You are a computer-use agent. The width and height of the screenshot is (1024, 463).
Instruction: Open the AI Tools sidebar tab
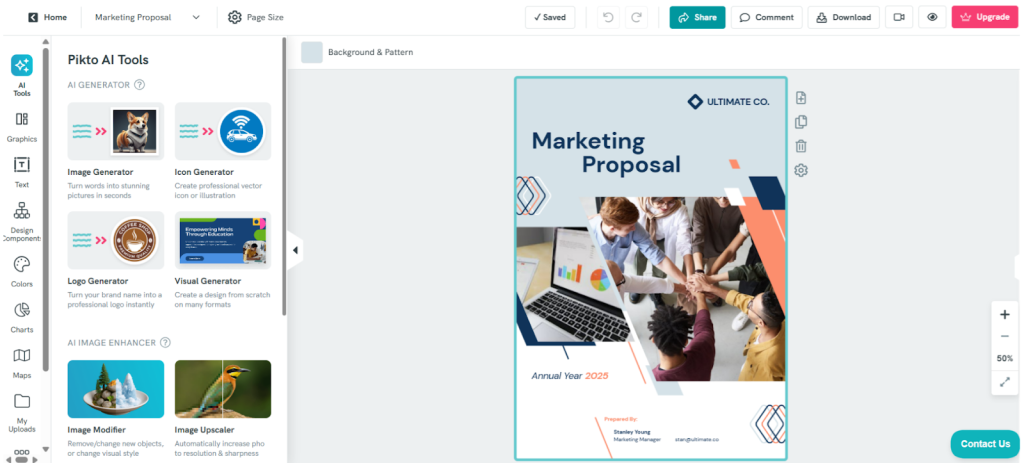pyautogui.click(x=22, y=75)
